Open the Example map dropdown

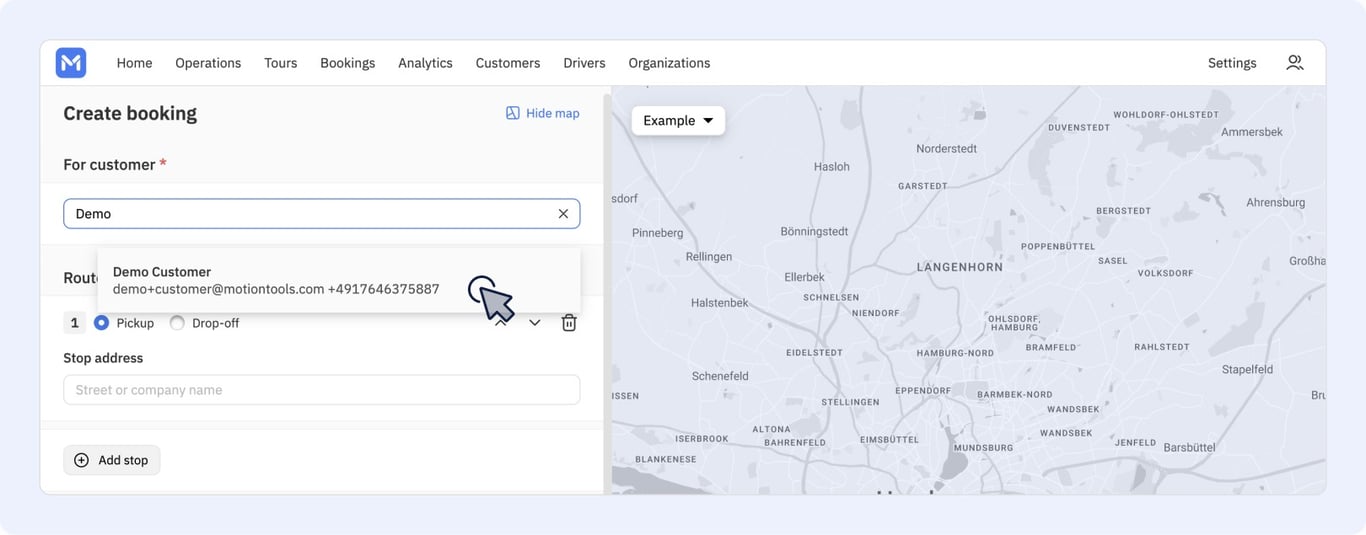[x=678, y=121]
